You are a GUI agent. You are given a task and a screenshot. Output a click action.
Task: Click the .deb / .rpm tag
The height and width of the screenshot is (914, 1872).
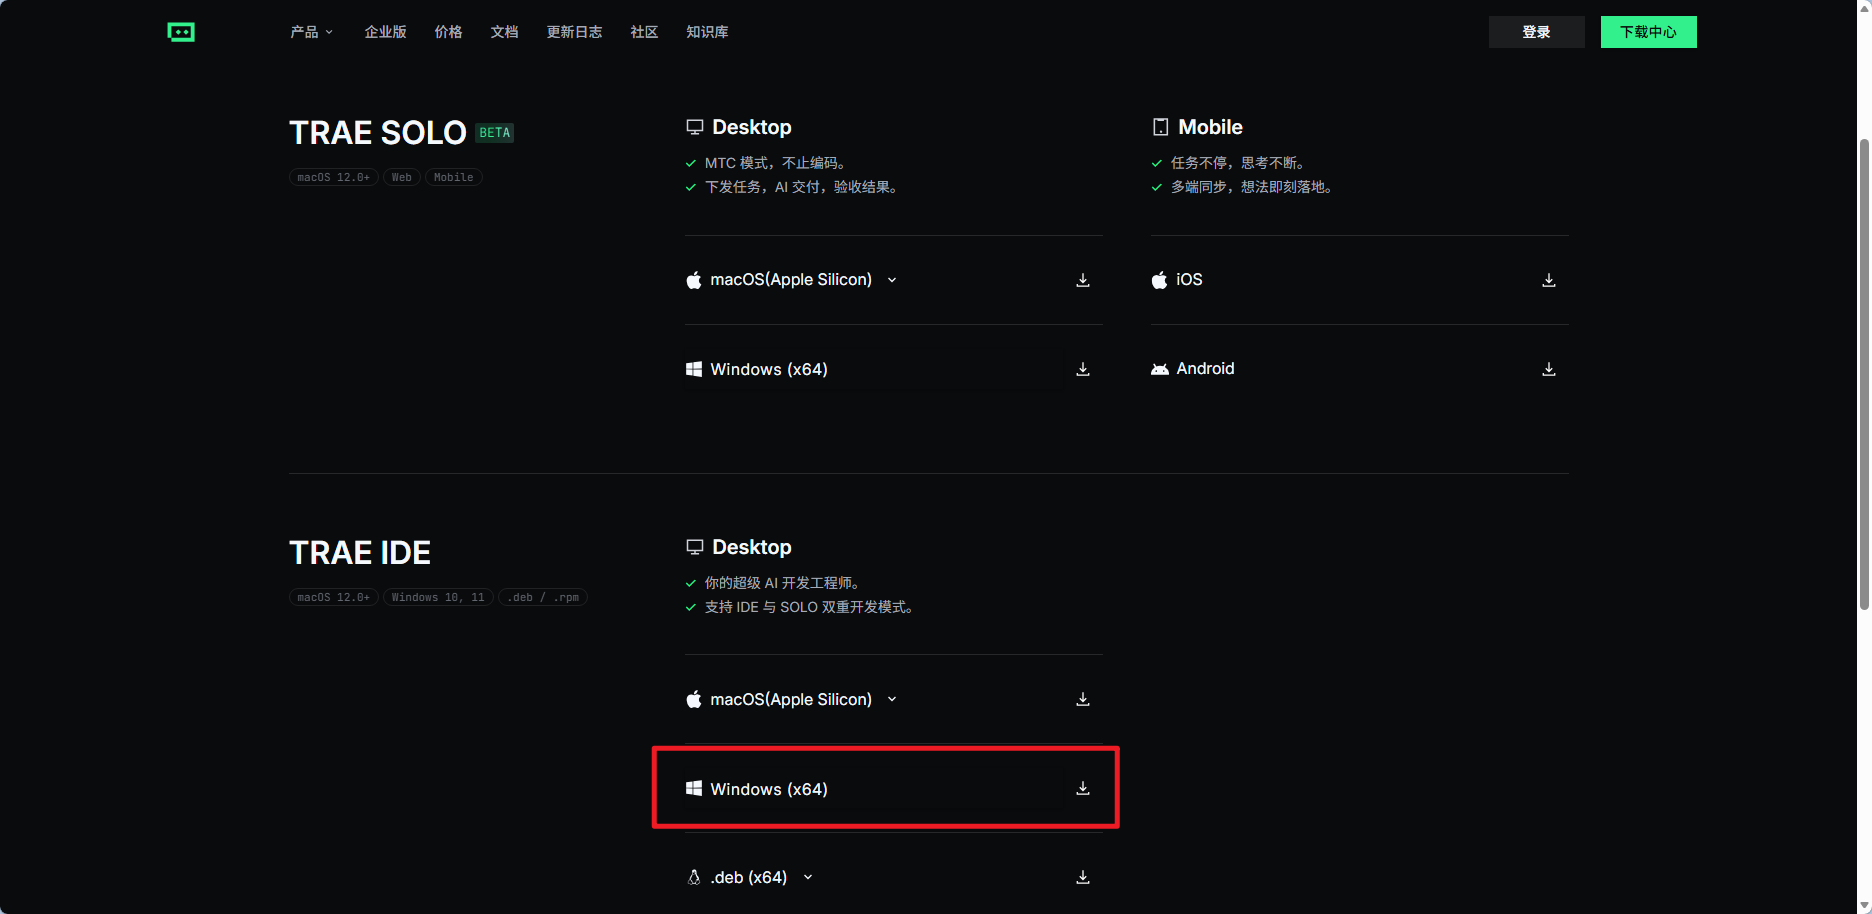point(543,597)
